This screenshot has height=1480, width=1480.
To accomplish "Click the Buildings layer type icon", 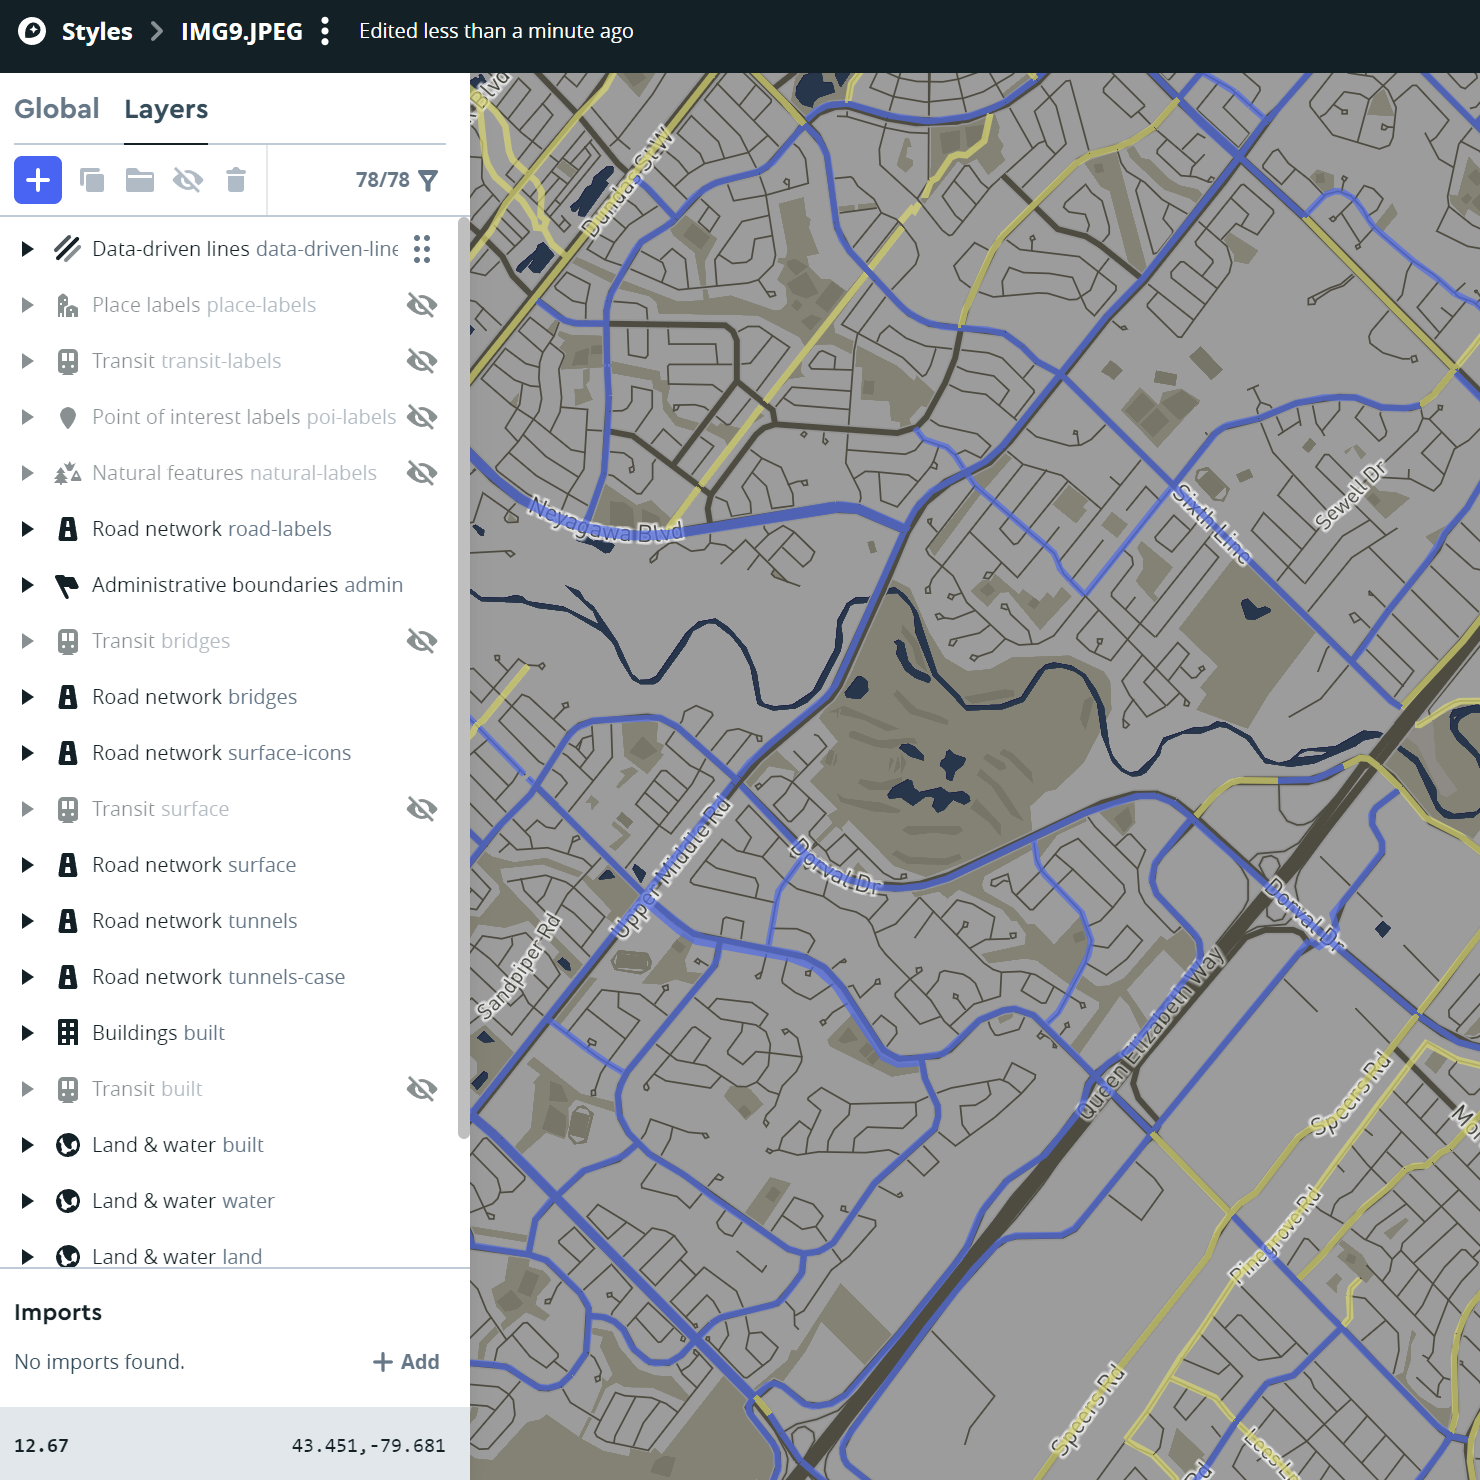I will point(68,1032).
